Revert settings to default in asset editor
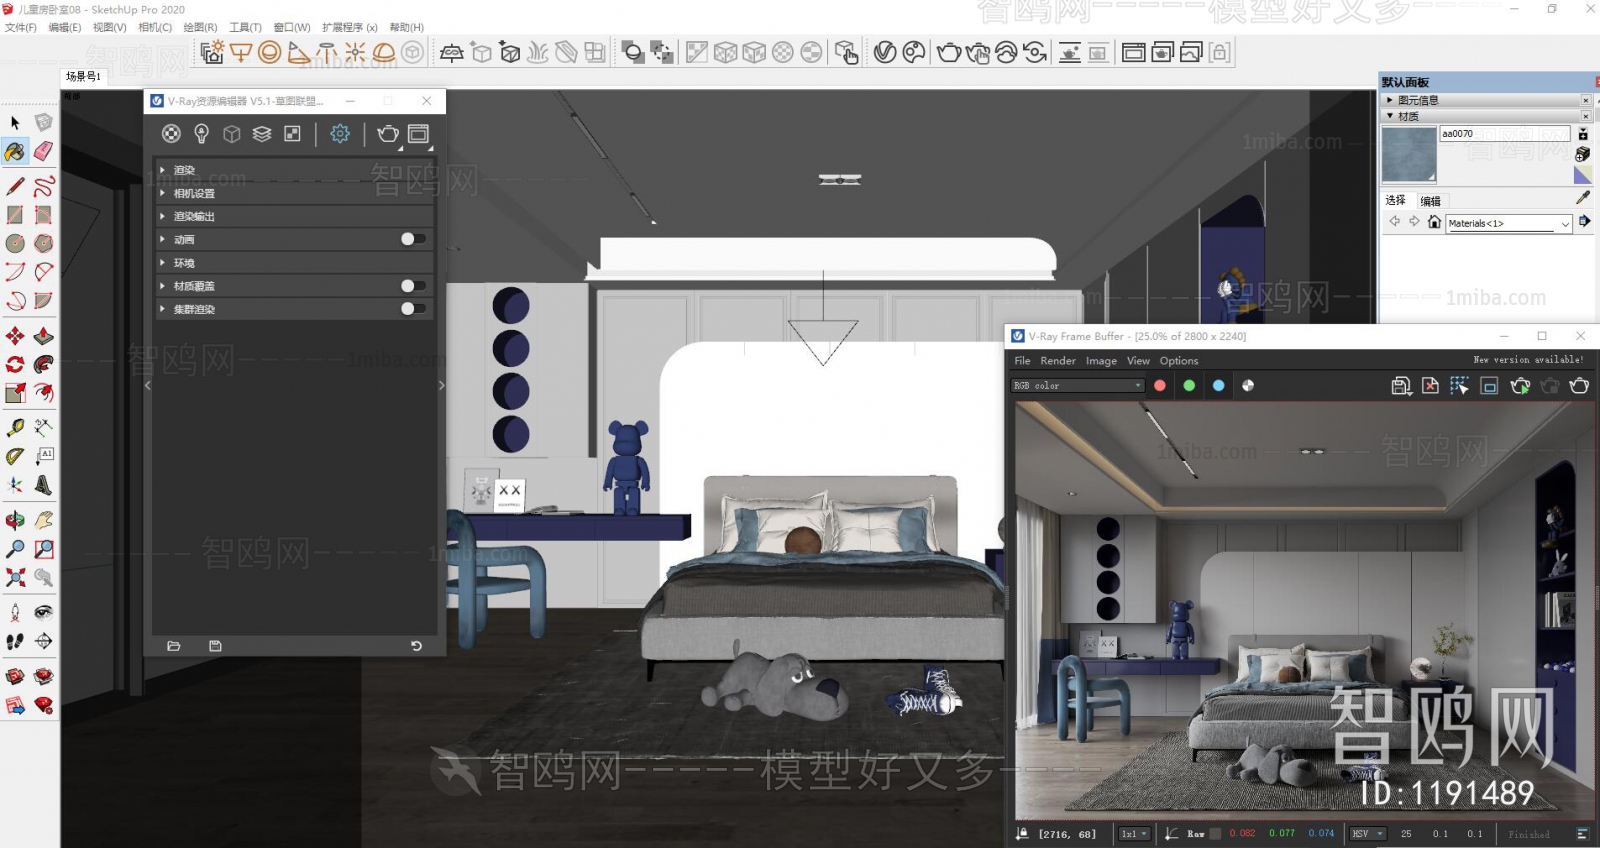 coord(417,646)
